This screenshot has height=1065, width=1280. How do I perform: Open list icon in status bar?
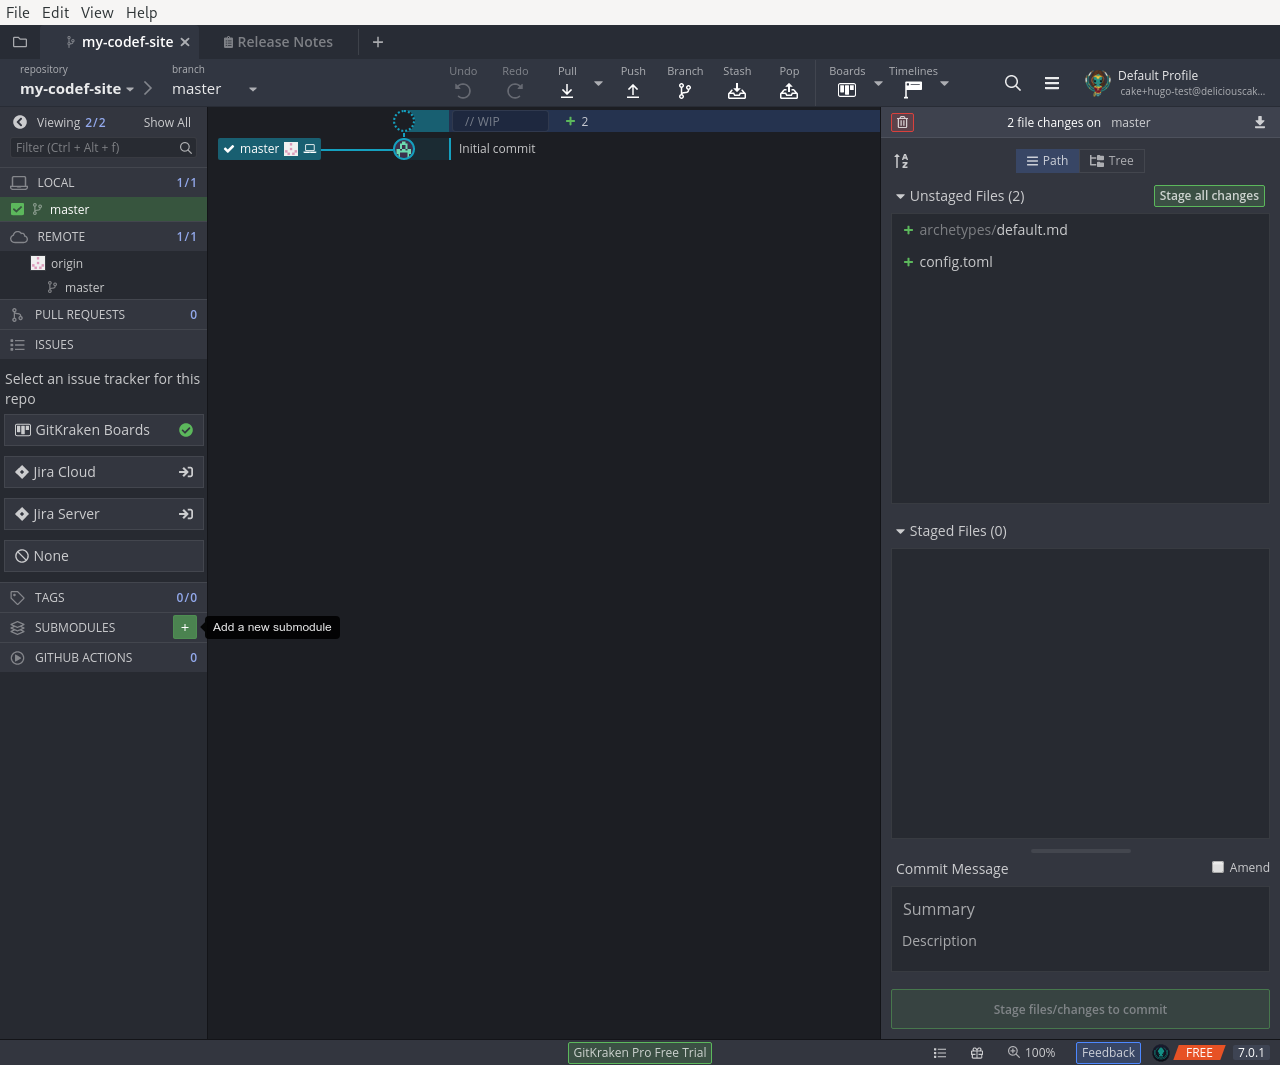point(940,1052)
